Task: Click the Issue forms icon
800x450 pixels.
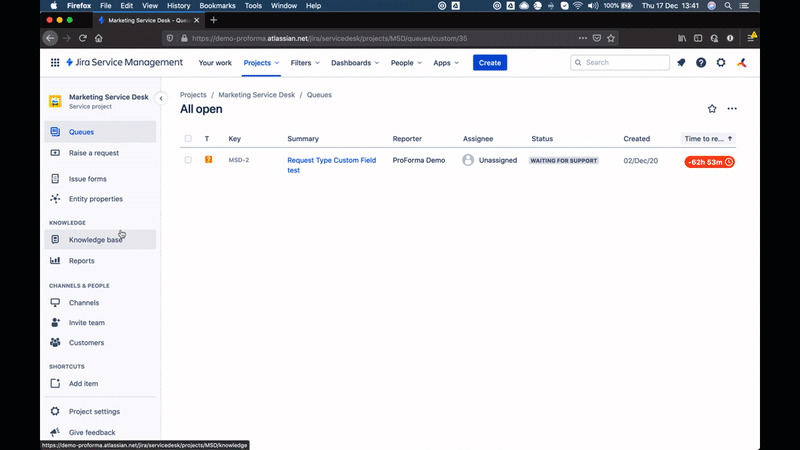Action: point(55,179)
